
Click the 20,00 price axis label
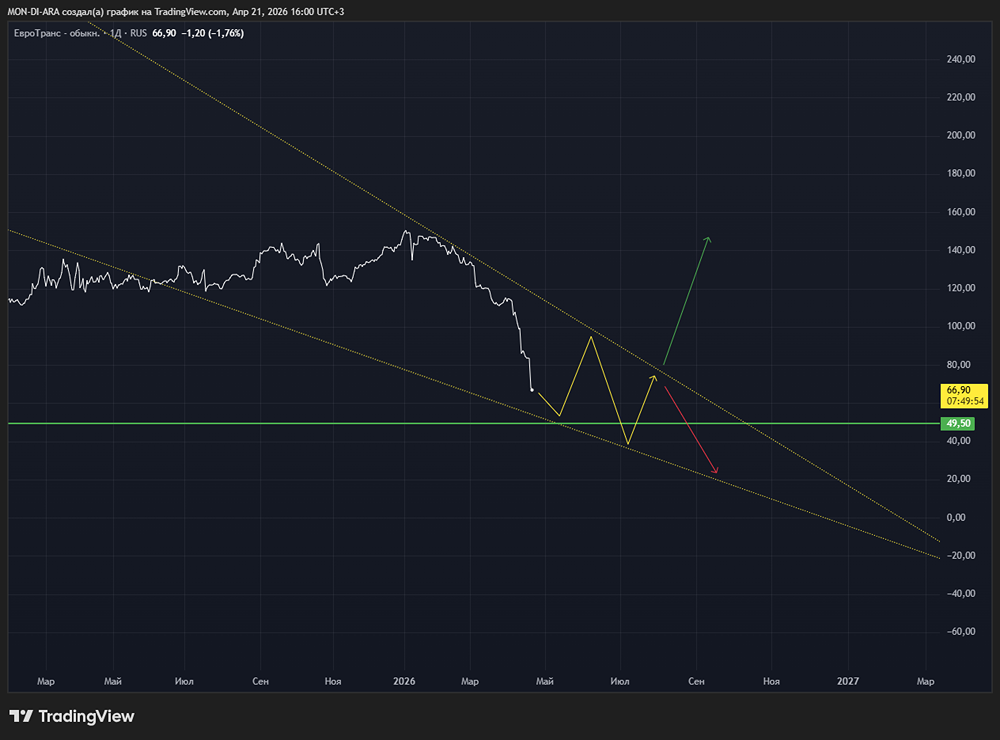[959, 478]
